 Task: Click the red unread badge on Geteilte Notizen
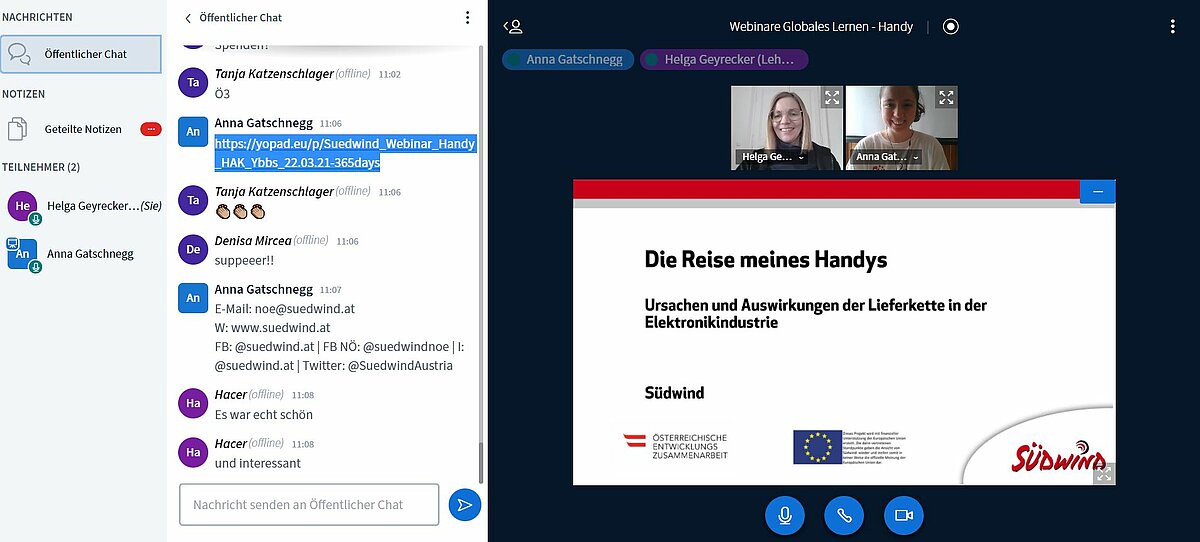(x=151, y=129)
